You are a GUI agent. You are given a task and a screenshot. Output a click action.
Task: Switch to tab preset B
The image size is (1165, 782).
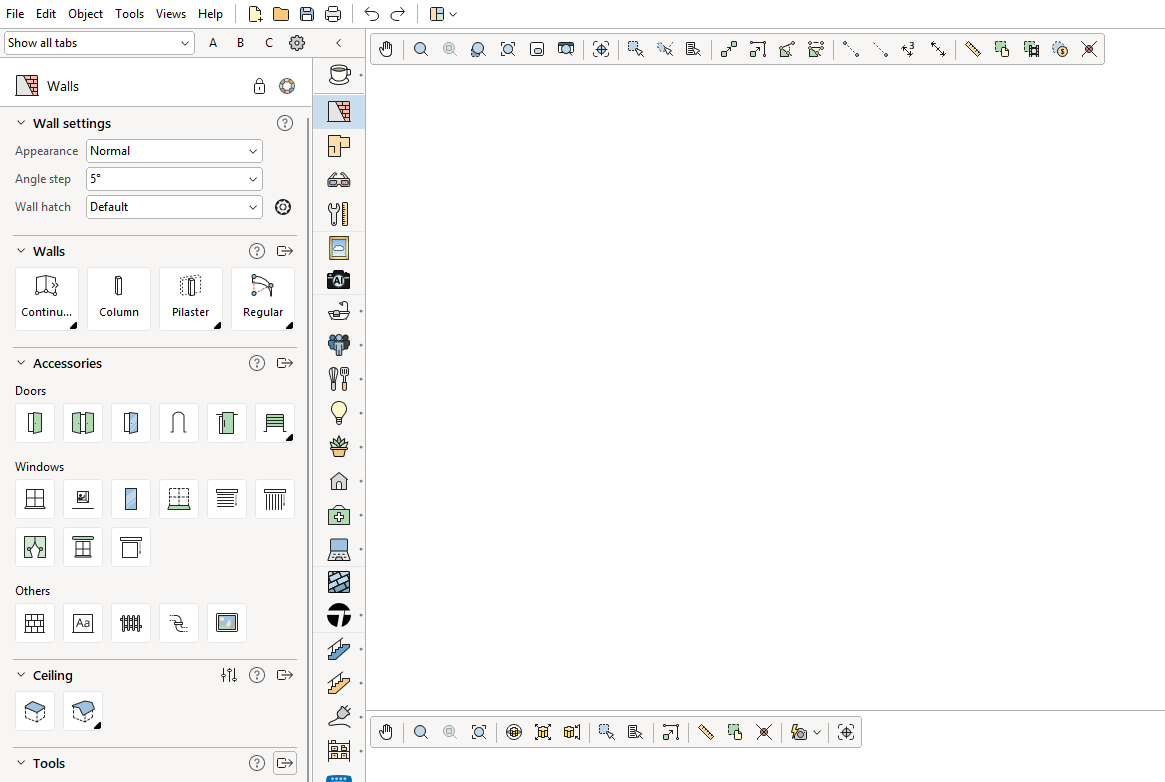point(241,43)
